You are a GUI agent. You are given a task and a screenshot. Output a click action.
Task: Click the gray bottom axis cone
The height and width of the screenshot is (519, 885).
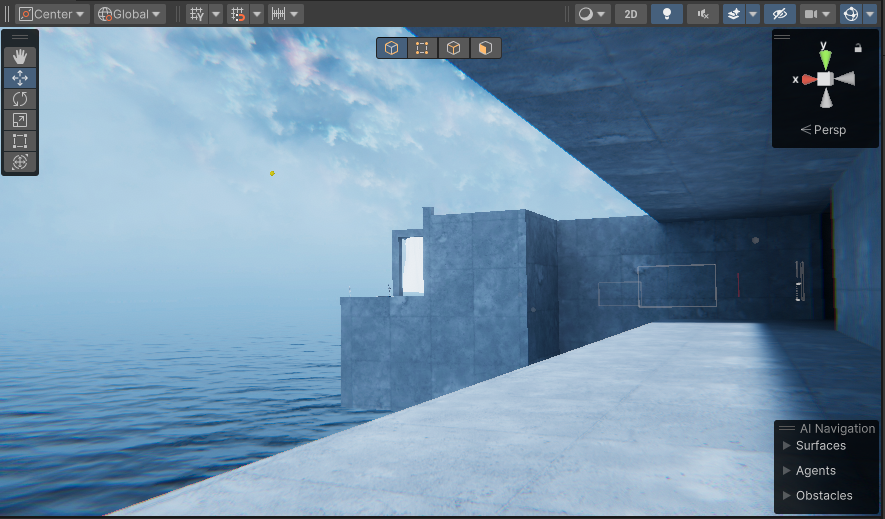point(826,98)
